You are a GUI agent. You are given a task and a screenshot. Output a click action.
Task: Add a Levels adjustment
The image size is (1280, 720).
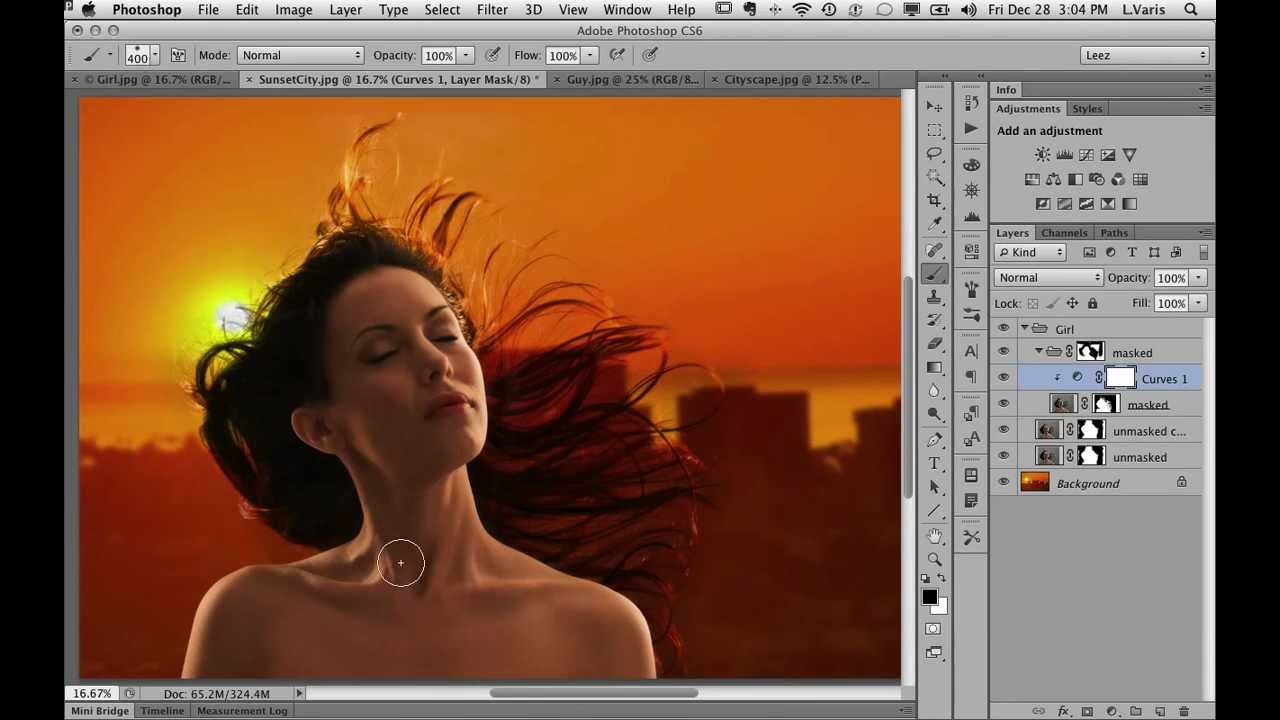tap(1064, 155)
